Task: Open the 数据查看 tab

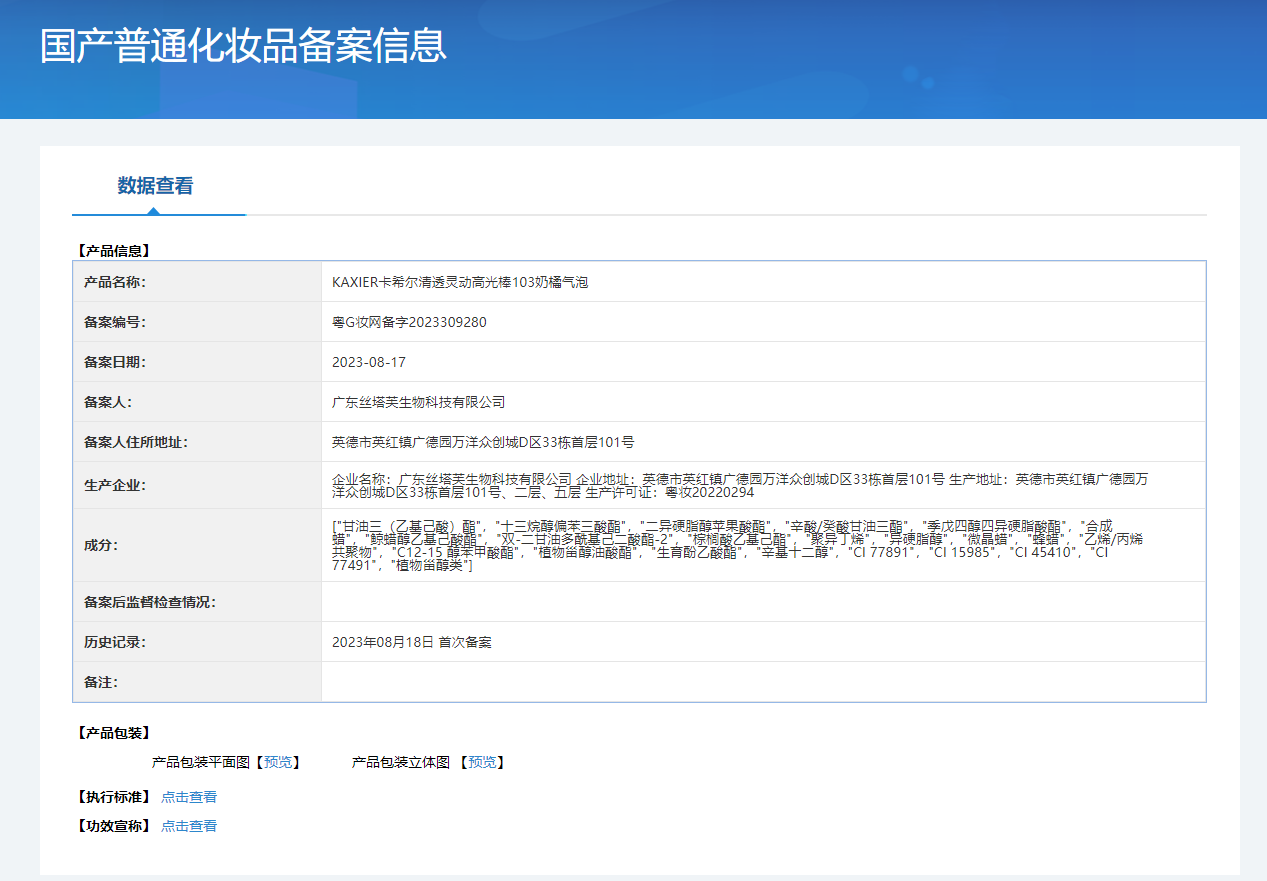Action: point(155,186)
